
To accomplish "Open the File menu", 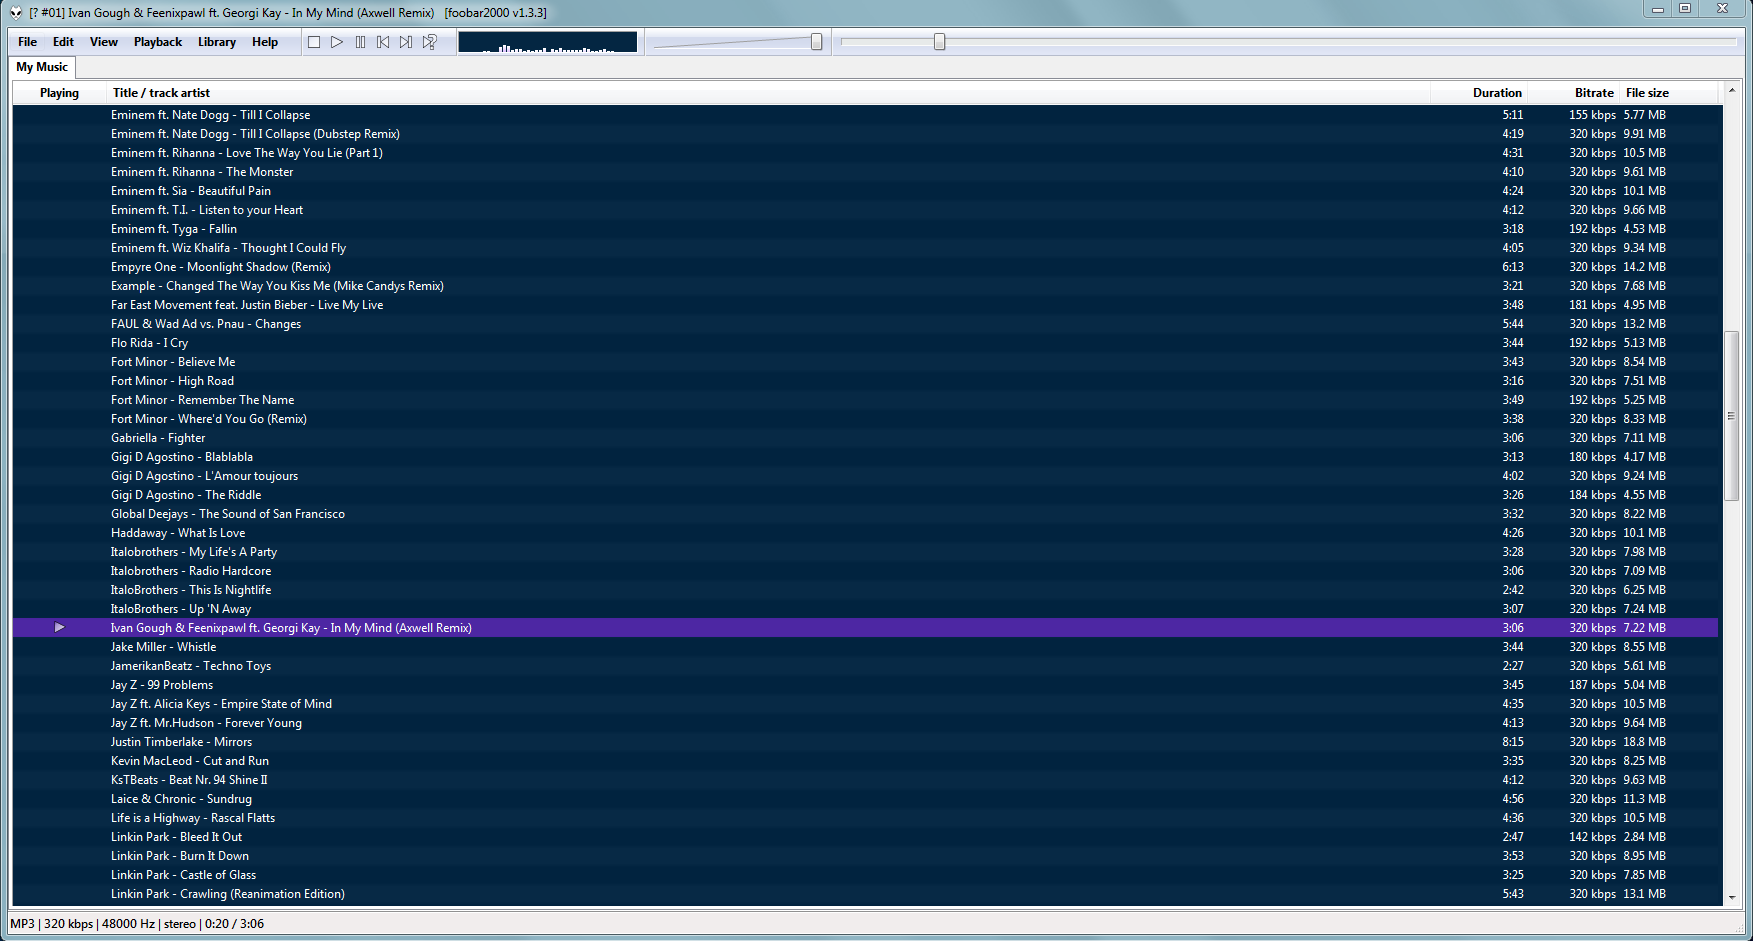I will point(28,42).
